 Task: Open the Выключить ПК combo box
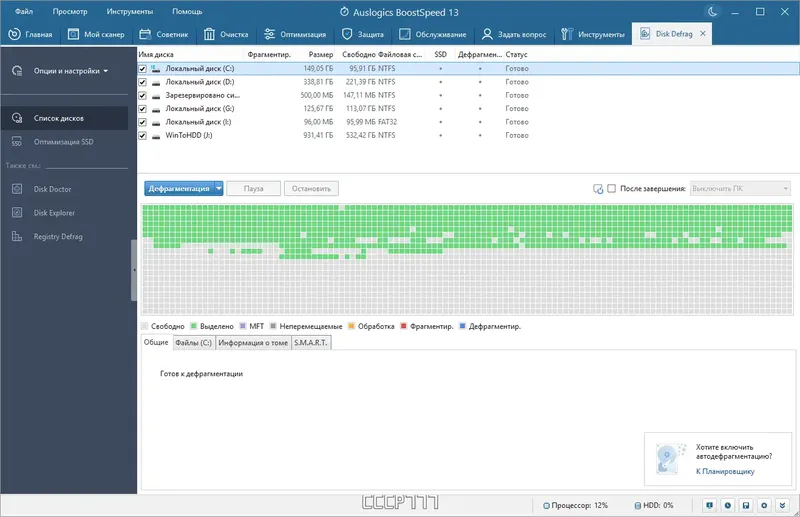(740, 188)
